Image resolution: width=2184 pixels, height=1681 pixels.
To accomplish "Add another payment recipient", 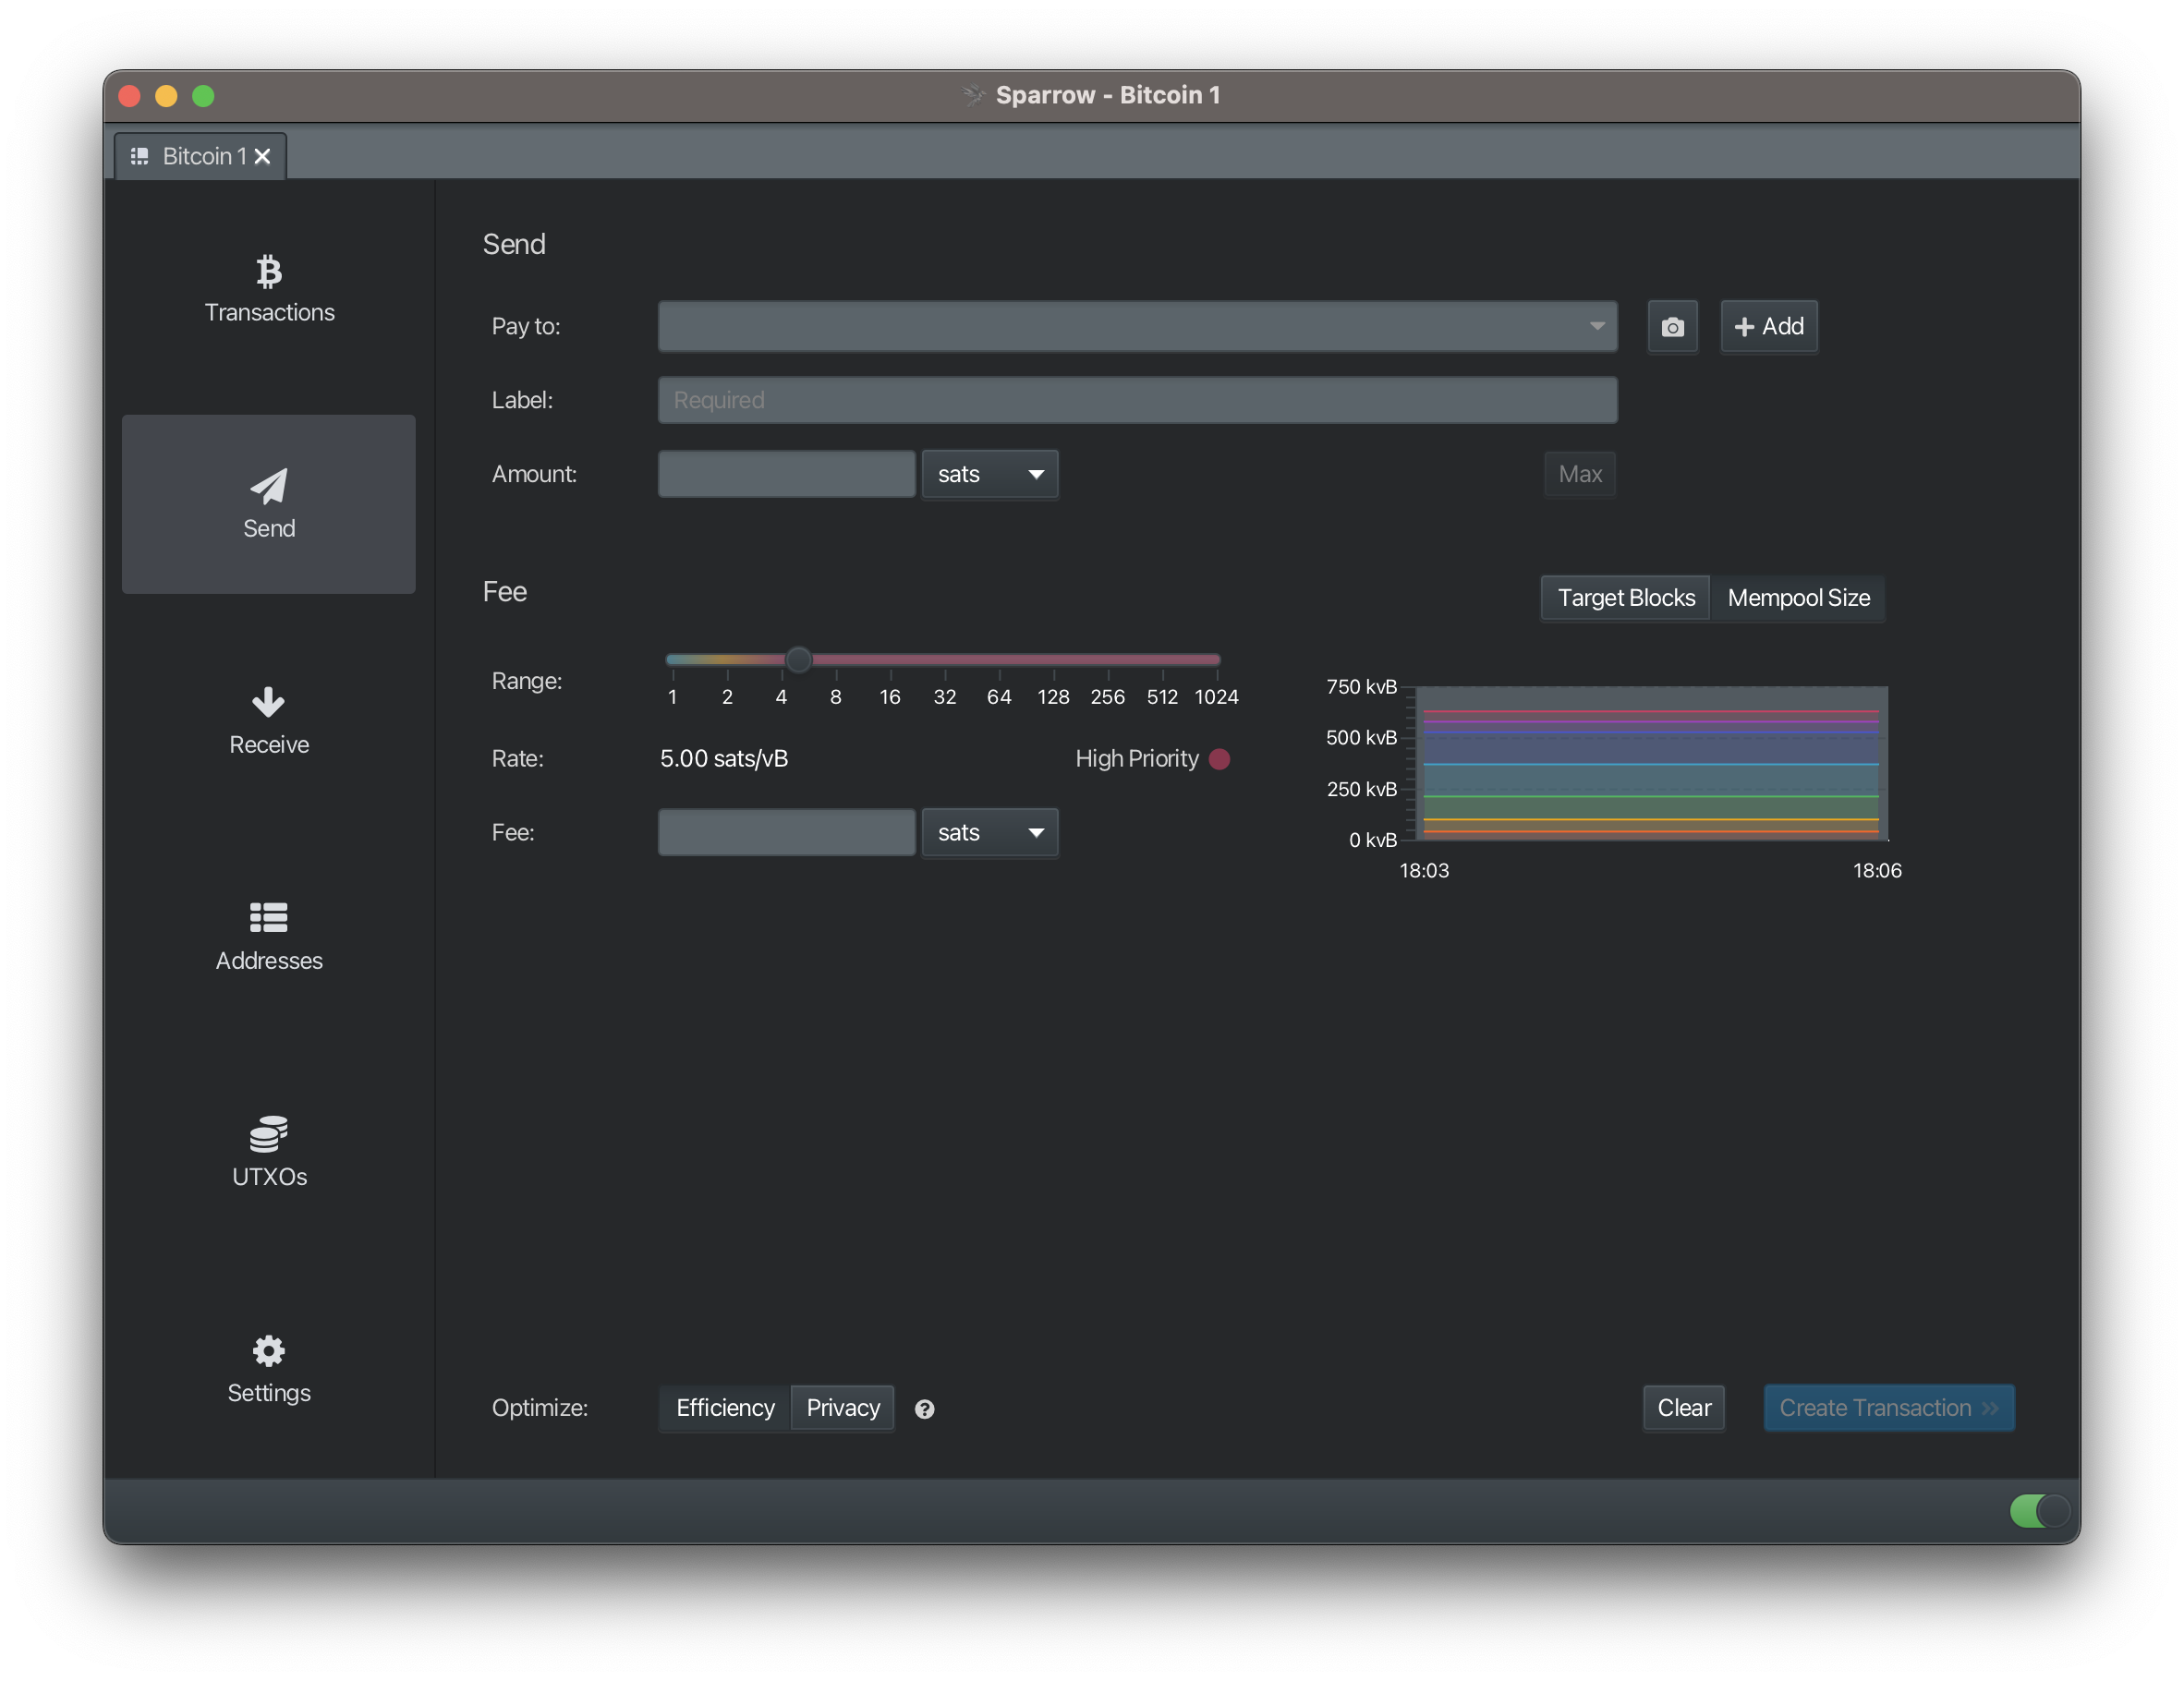I will coord(1768,326).
